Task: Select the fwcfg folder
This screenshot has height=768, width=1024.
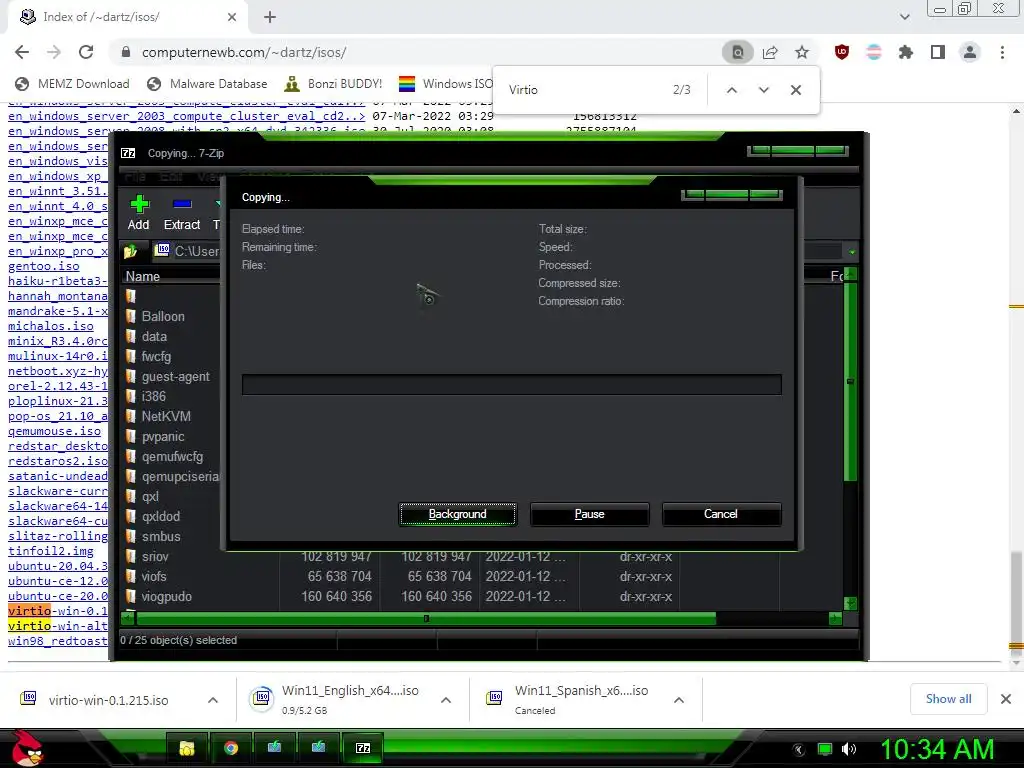Action: coord(156,357)
